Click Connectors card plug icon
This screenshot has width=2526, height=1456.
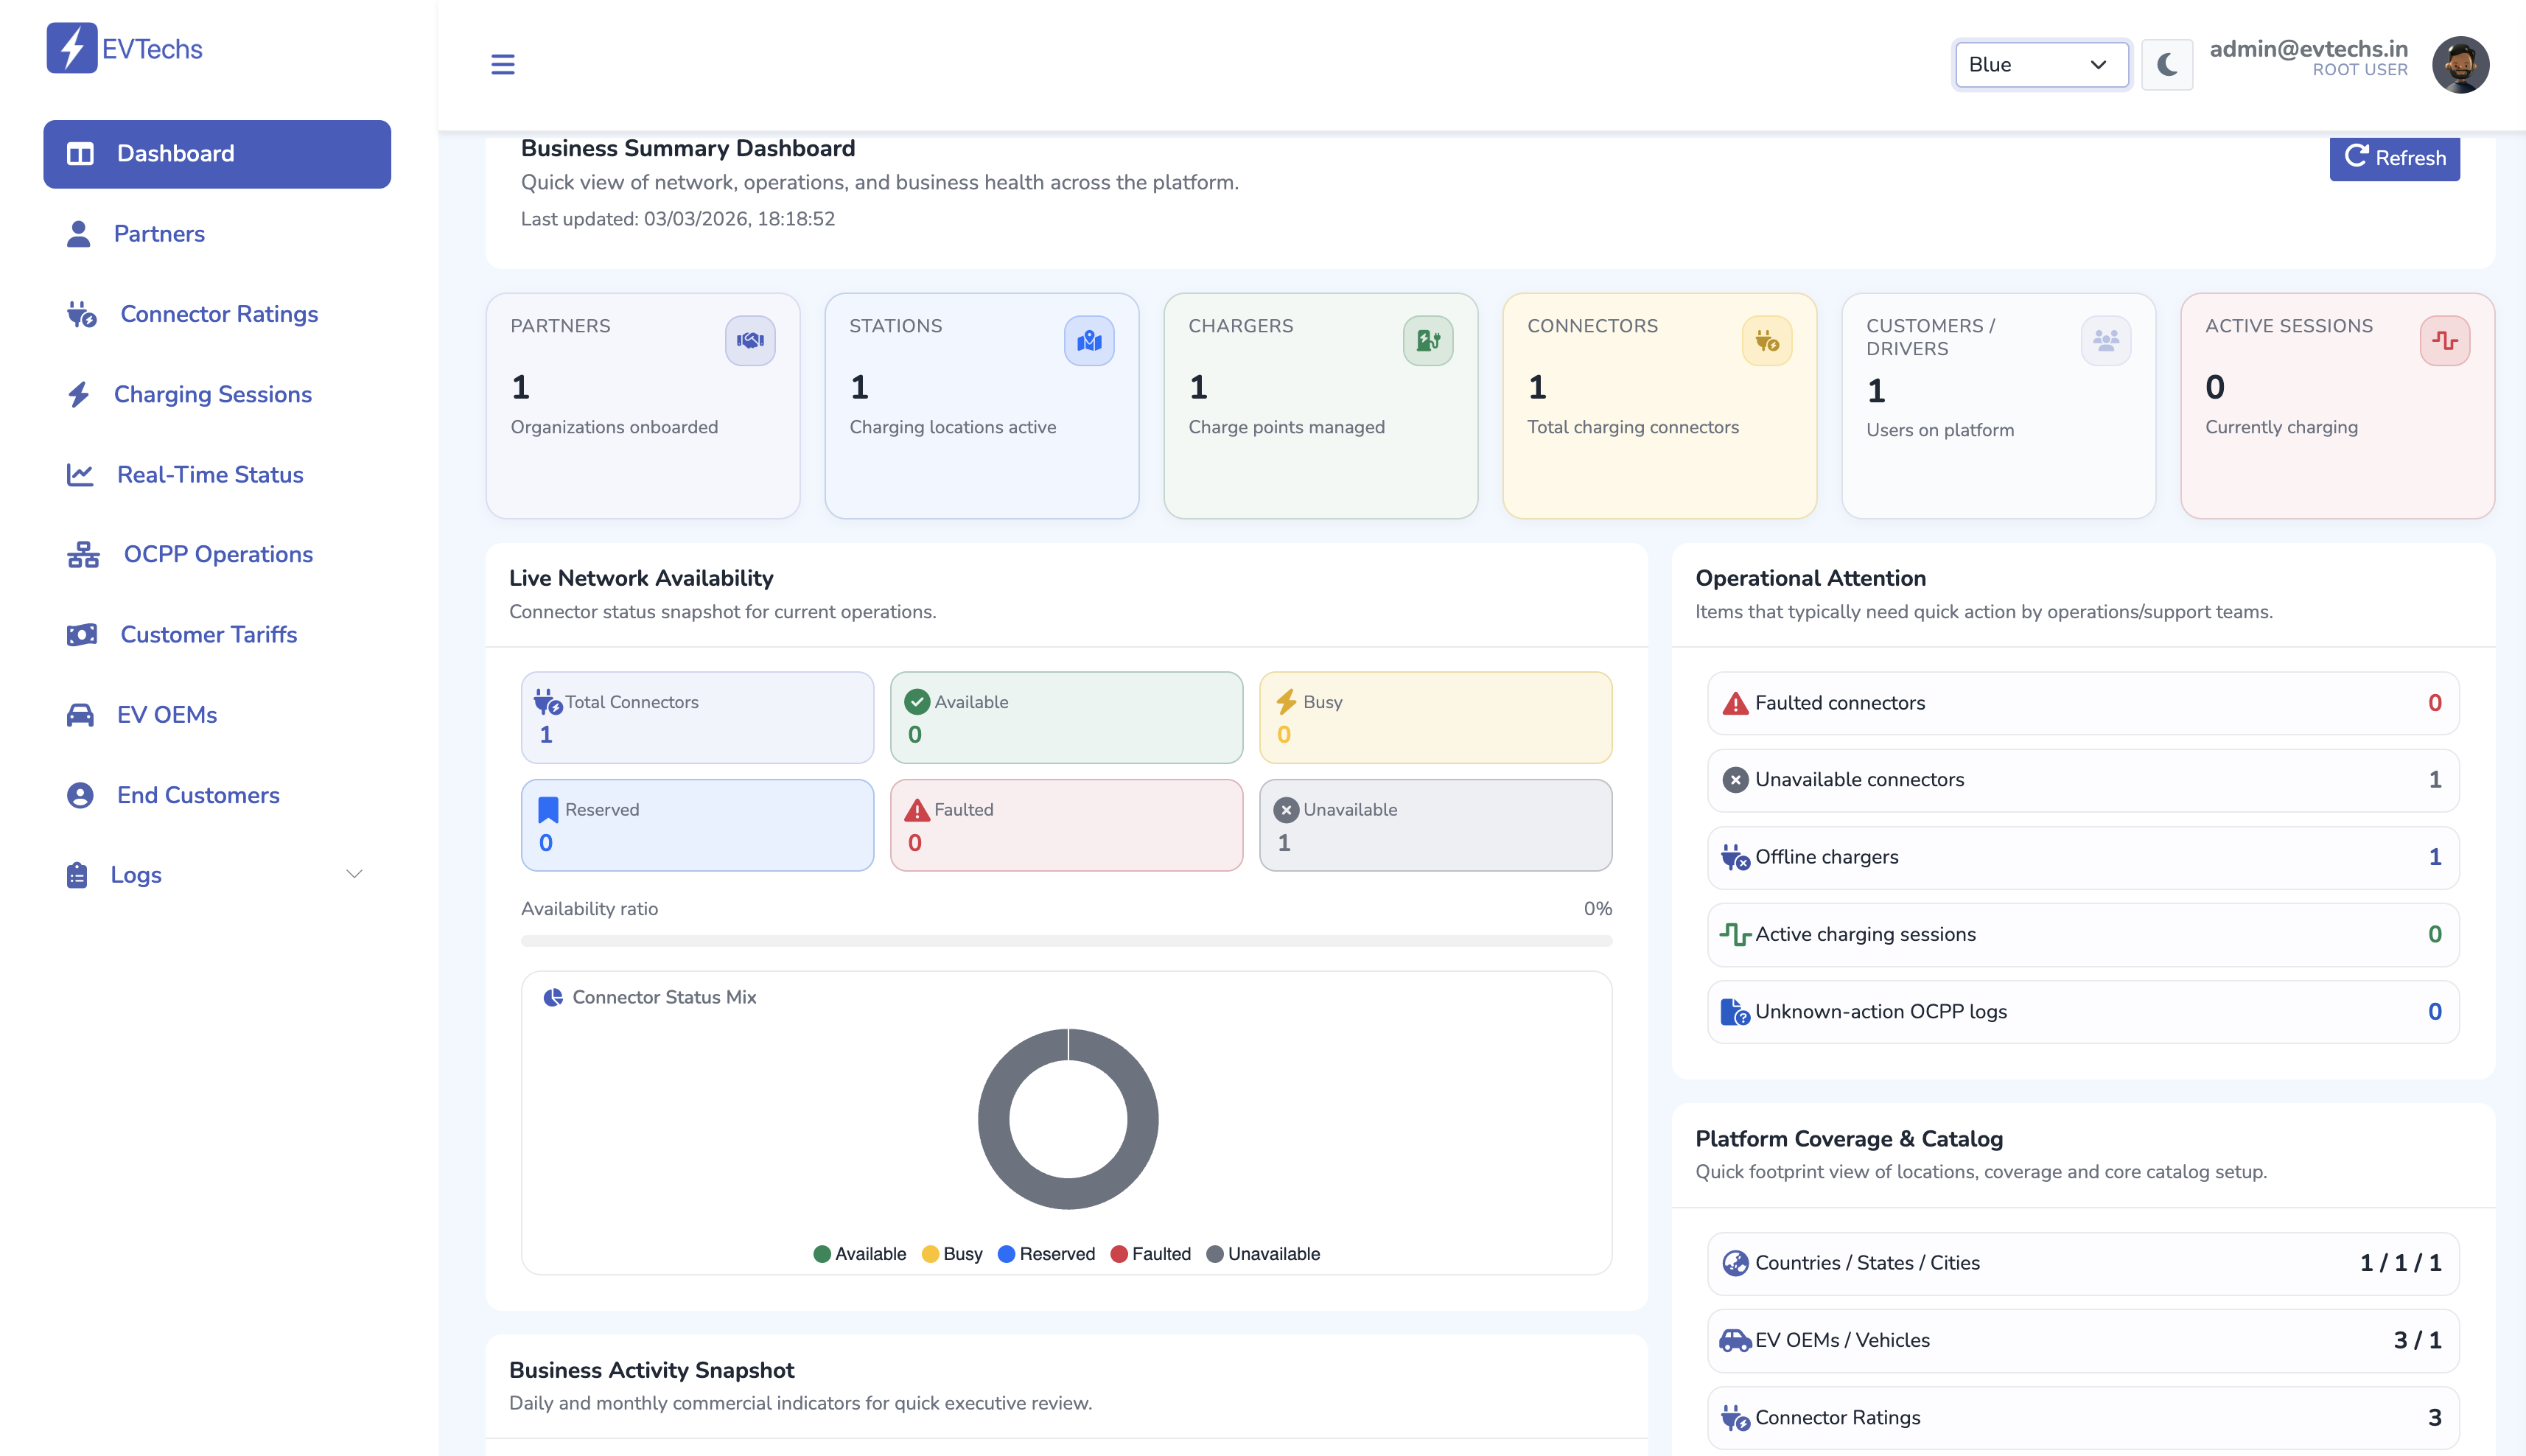point(1767,341)
